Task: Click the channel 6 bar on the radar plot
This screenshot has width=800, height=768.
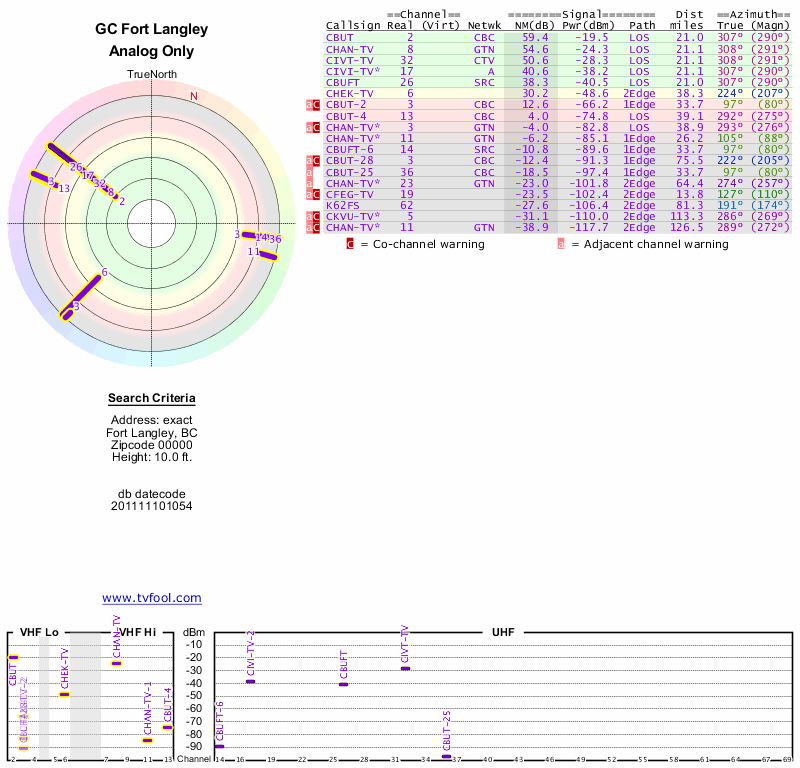Action: click(83, 294)
